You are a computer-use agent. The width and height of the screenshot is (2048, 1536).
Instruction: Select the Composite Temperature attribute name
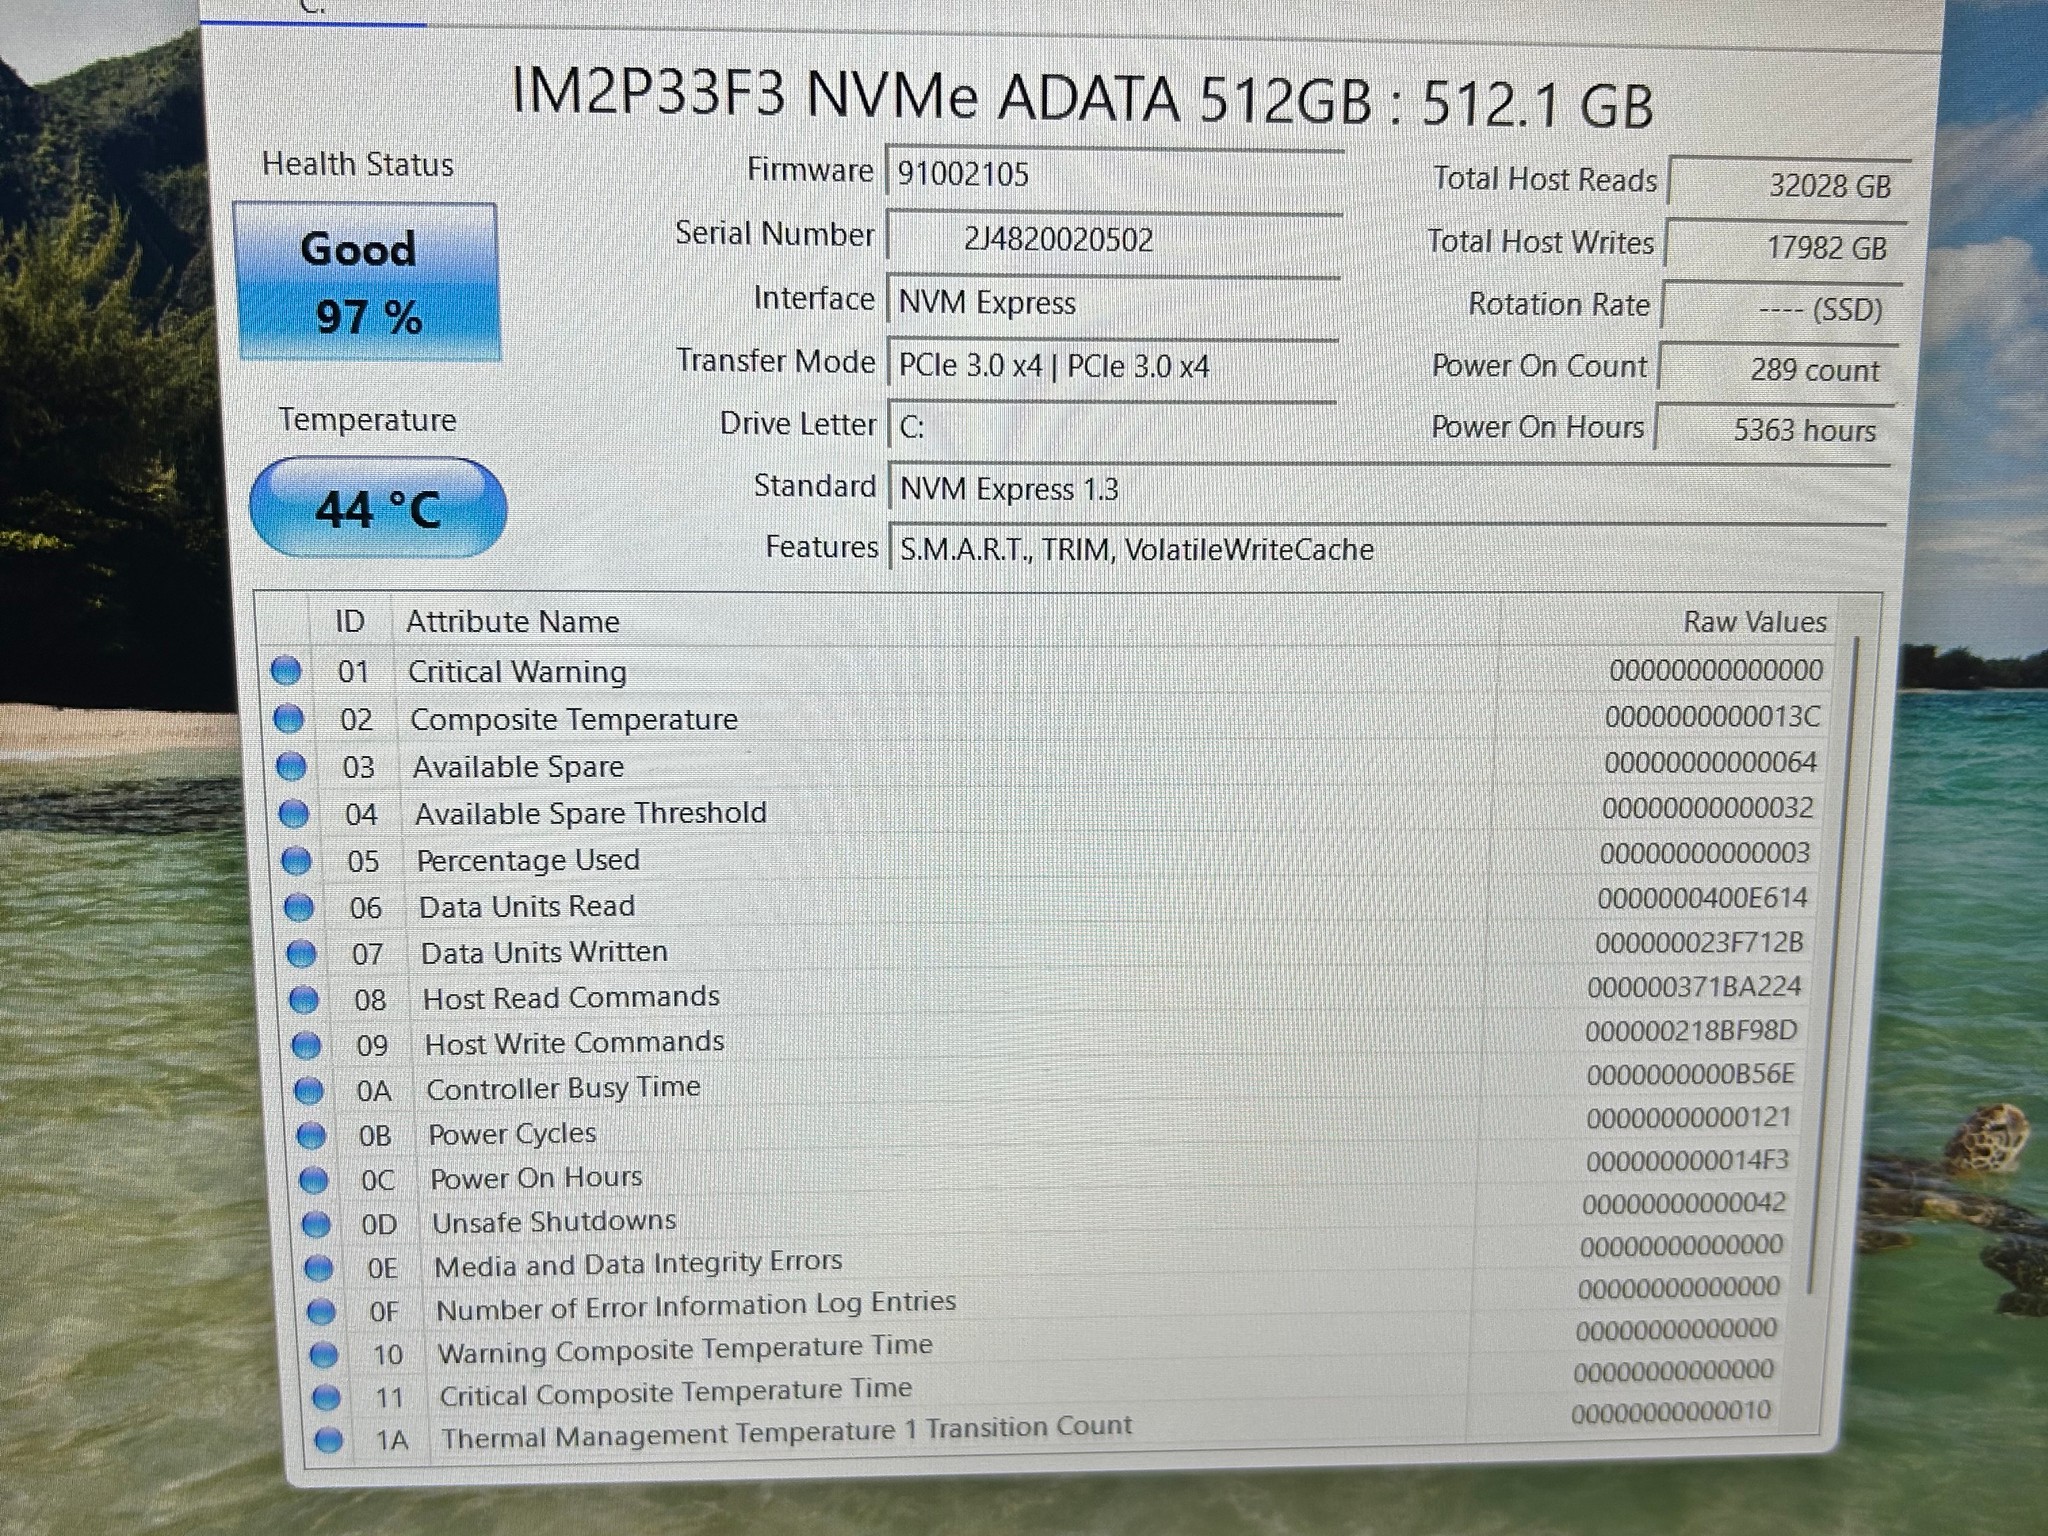point(574,720)
